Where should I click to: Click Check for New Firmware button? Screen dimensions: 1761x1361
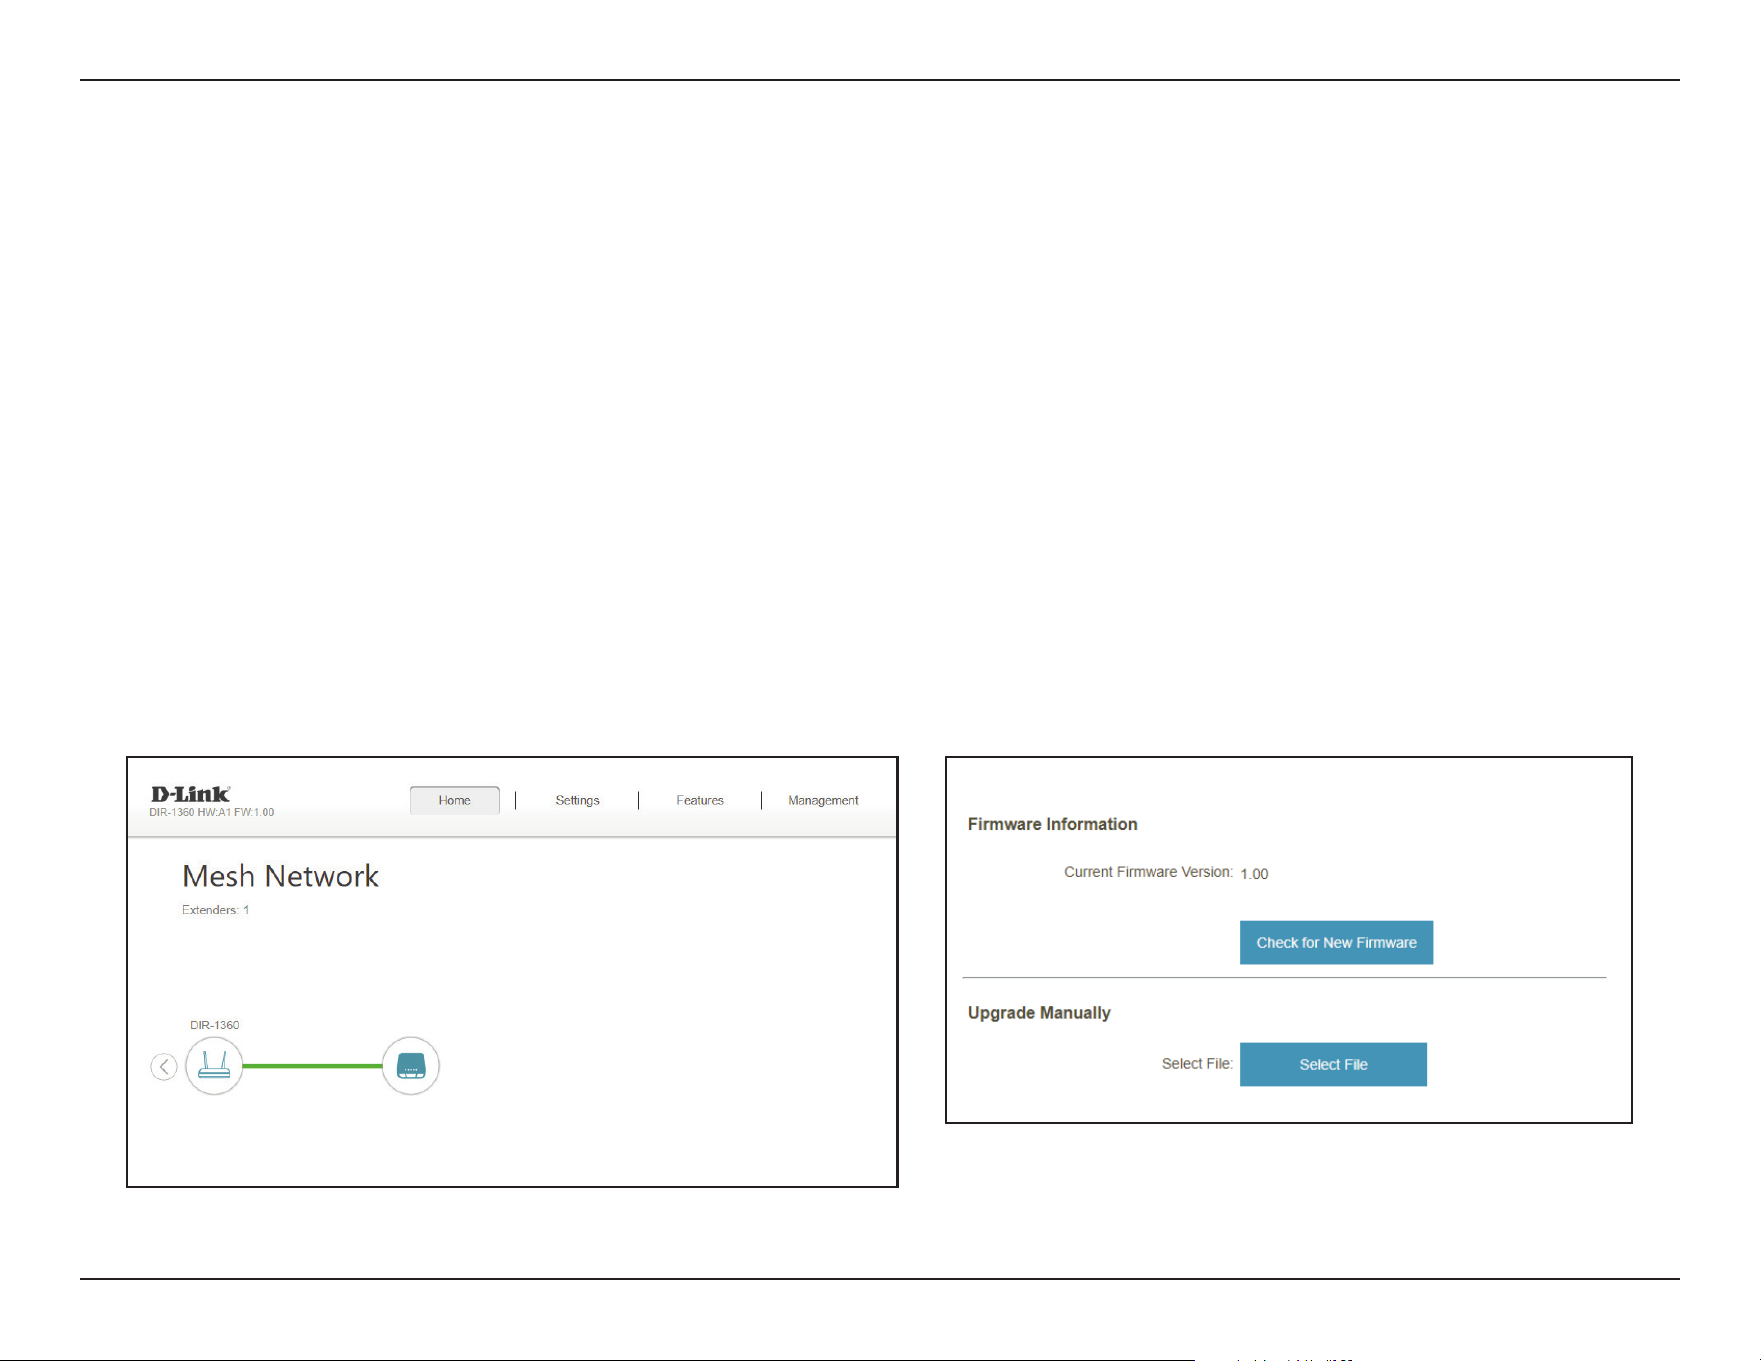(x=1336, y=943)
